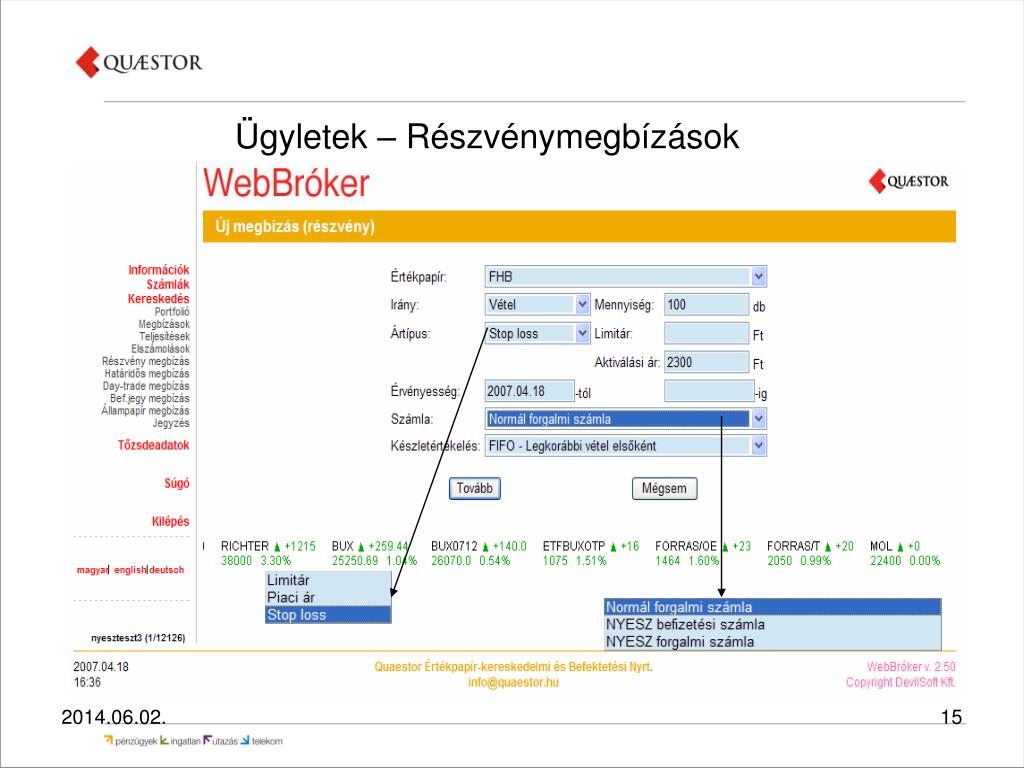
Task: Open the Ártípus dropdown in the form
Action: pyautogui.click(x=537, y=333)
